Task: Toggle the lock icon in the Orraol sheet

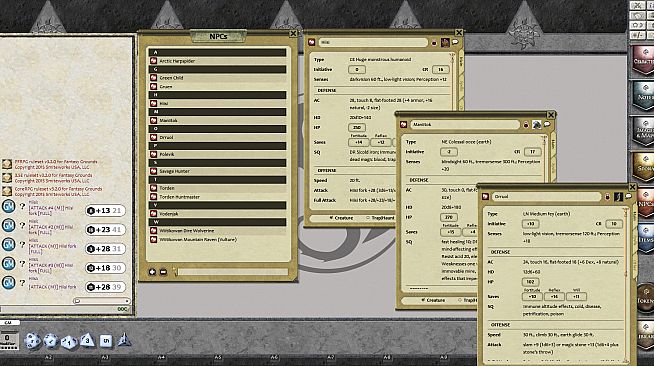Action: click(x=607, y=197)
